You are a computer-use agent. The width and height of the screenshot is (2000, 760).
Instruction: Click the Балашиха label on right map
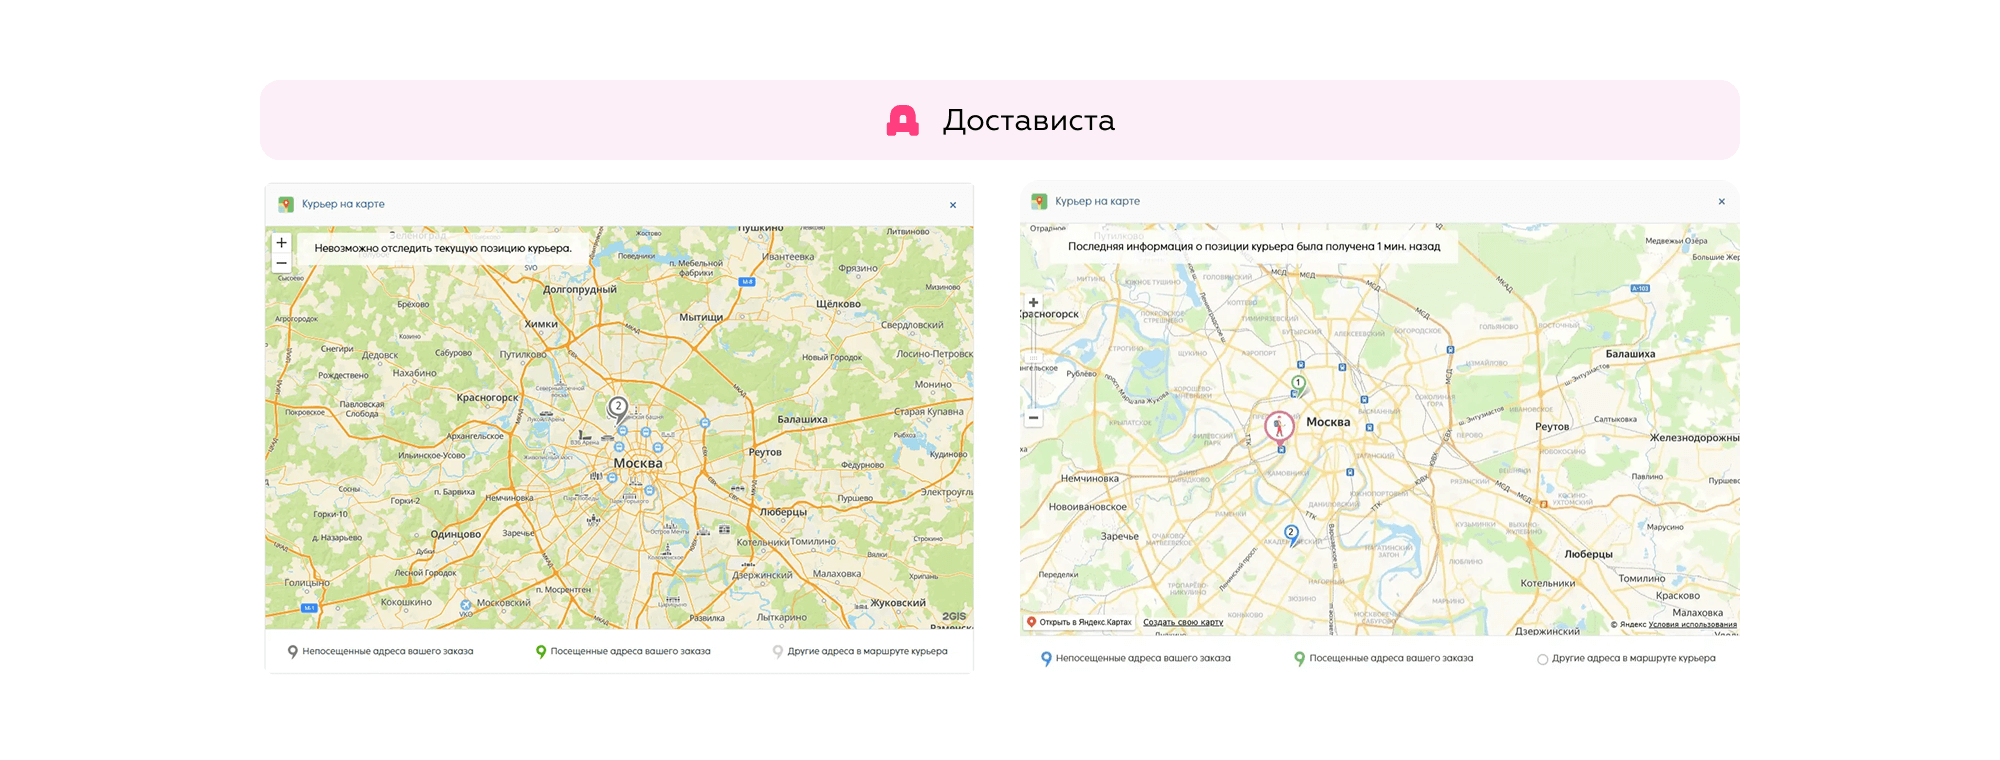click(1630, 354)
